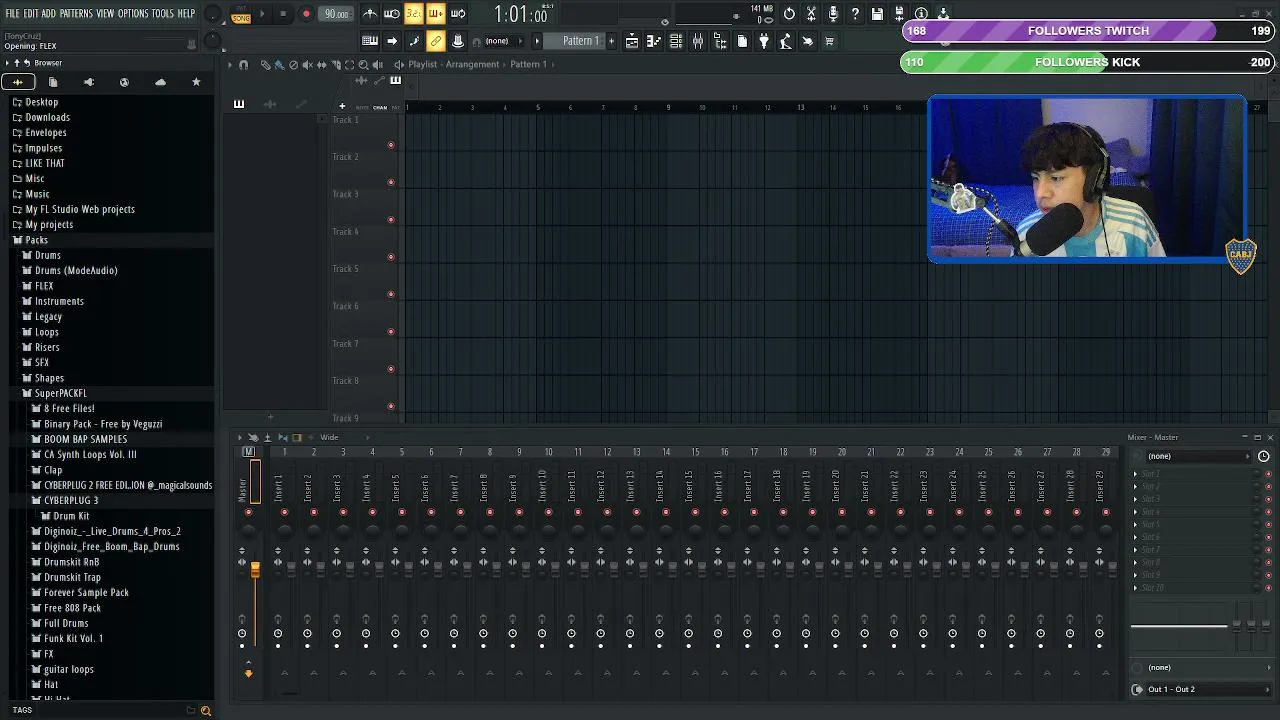Collapse the Packs folder
The image size is (1280, 720).
pyautogui.click(x=36, y=240)
